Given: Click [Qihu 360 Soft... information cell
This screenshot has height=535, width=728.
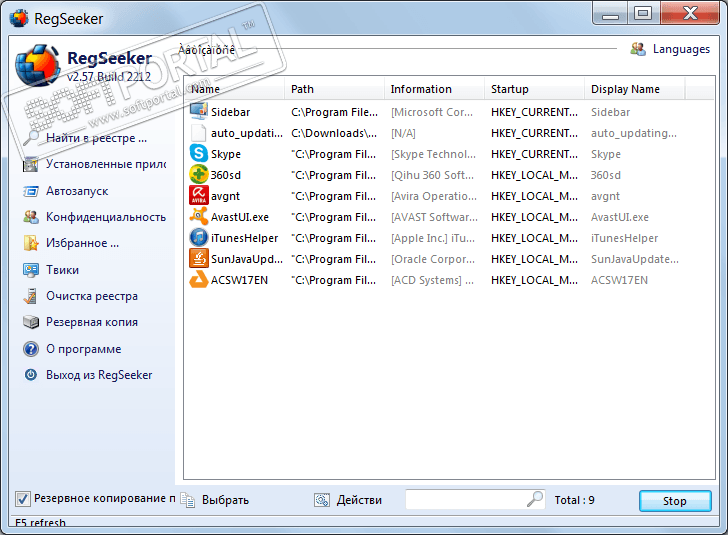Looking at the screenshot, I should point(432,175).
